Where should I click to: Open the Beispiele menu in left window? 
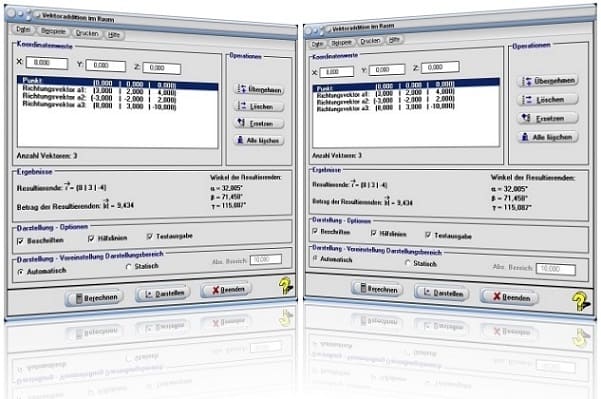[x=53, y=31]
